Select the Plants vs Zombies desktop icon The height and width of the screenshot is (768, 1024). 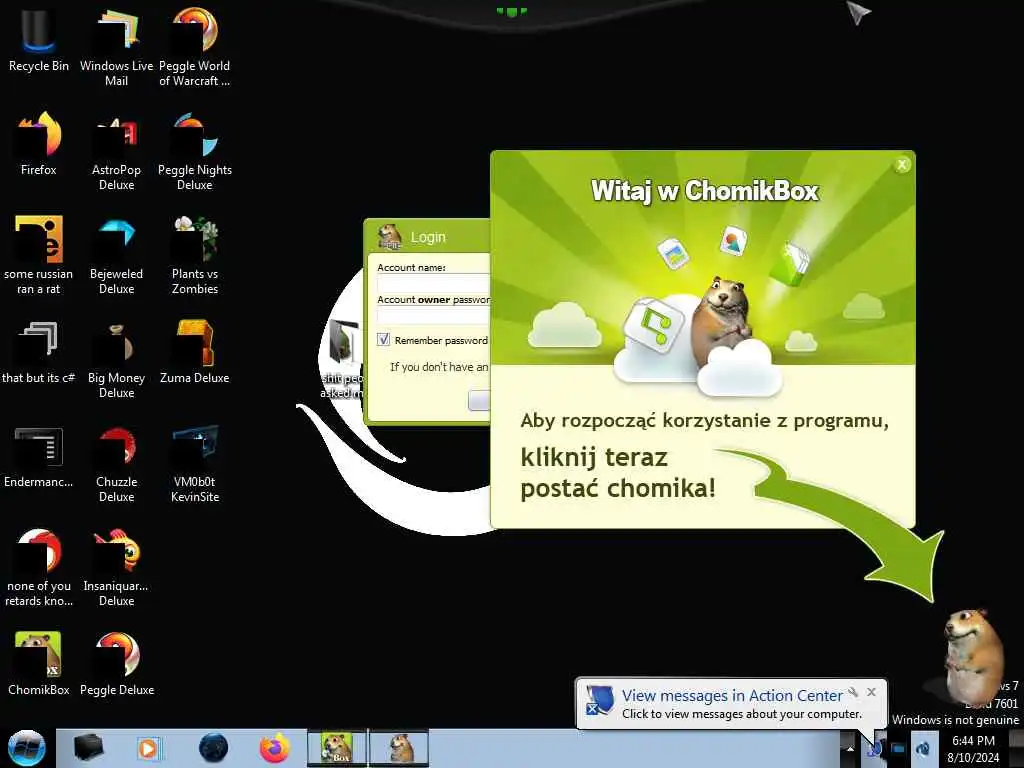(195, 255)
